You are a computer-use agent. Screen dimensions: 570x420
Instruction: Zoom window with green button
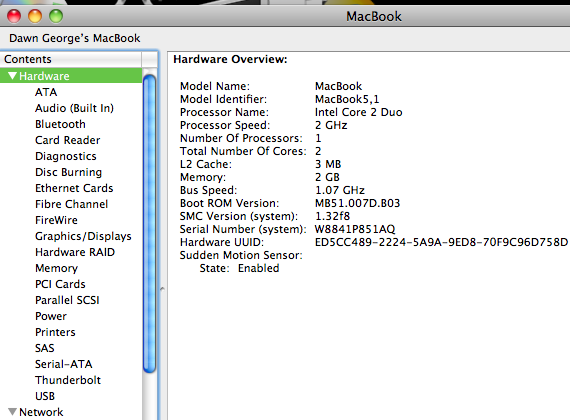[x=56, y=16]
